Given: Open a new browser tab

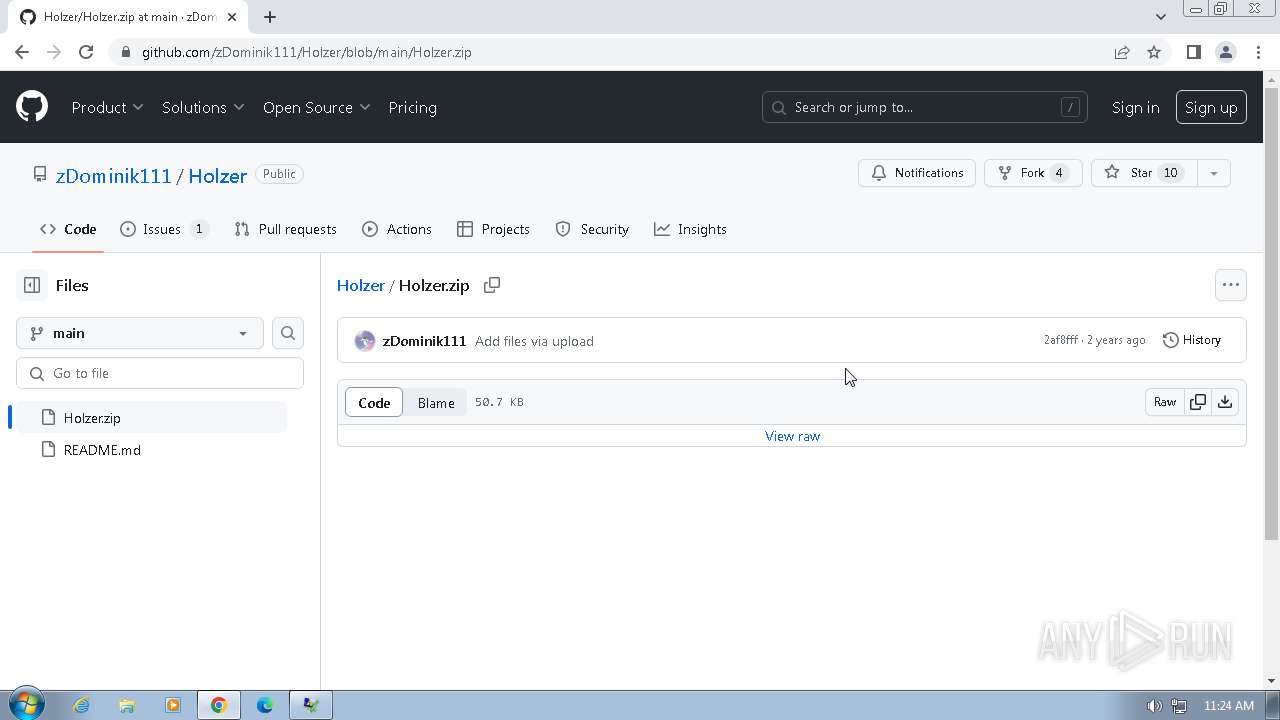Looking at the screenshot, I should (x=270, y=16).
